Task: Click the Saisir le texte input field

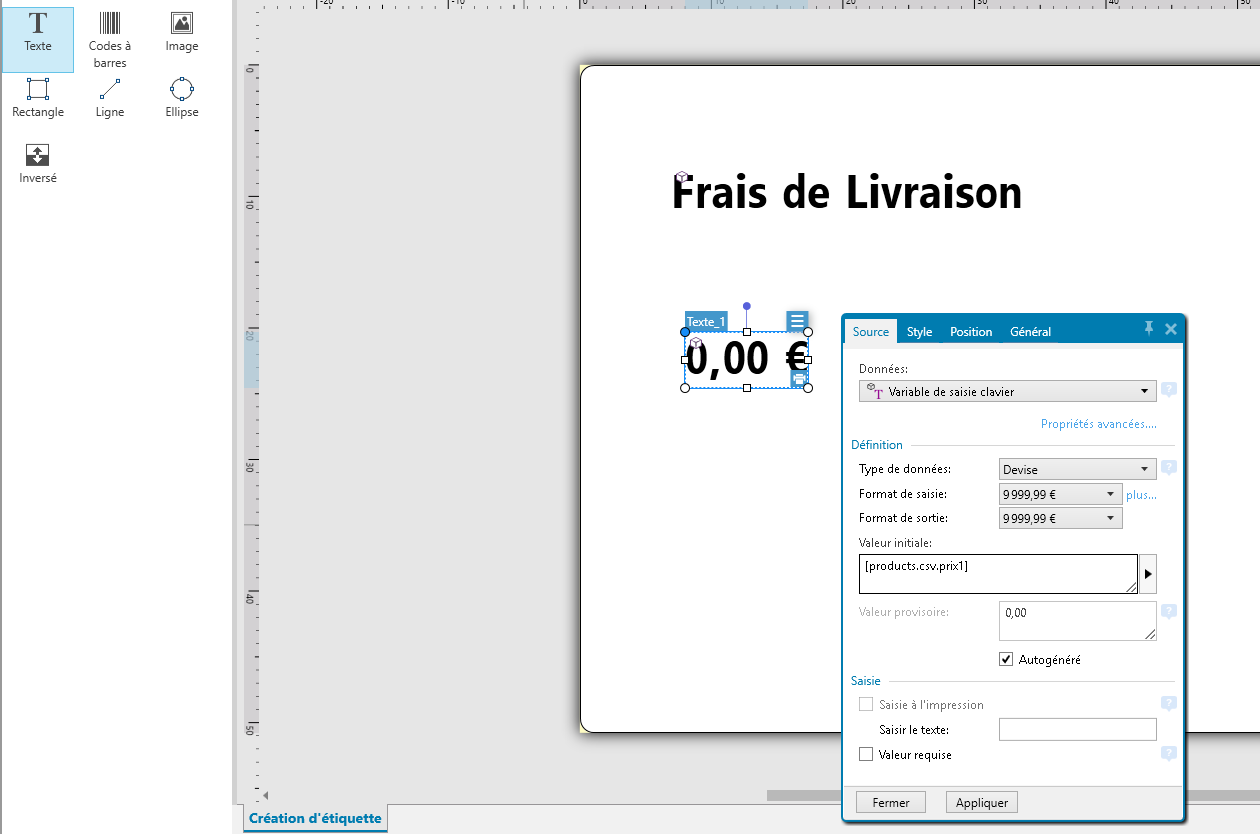Action: click(1077, 730)
